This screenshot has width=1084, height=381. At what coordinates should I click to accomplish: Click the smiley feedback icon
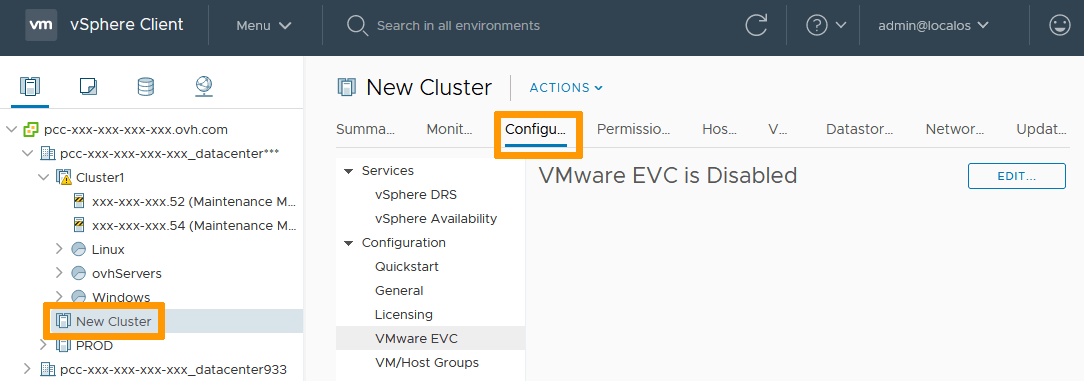(x=1059, y=26)
